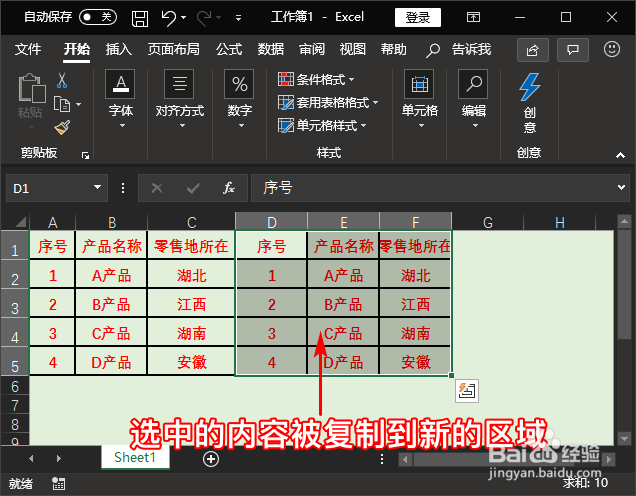The width and height of the screenshot is (636, 496).
Task: Select column A header
Action: (x=52, y=222)
